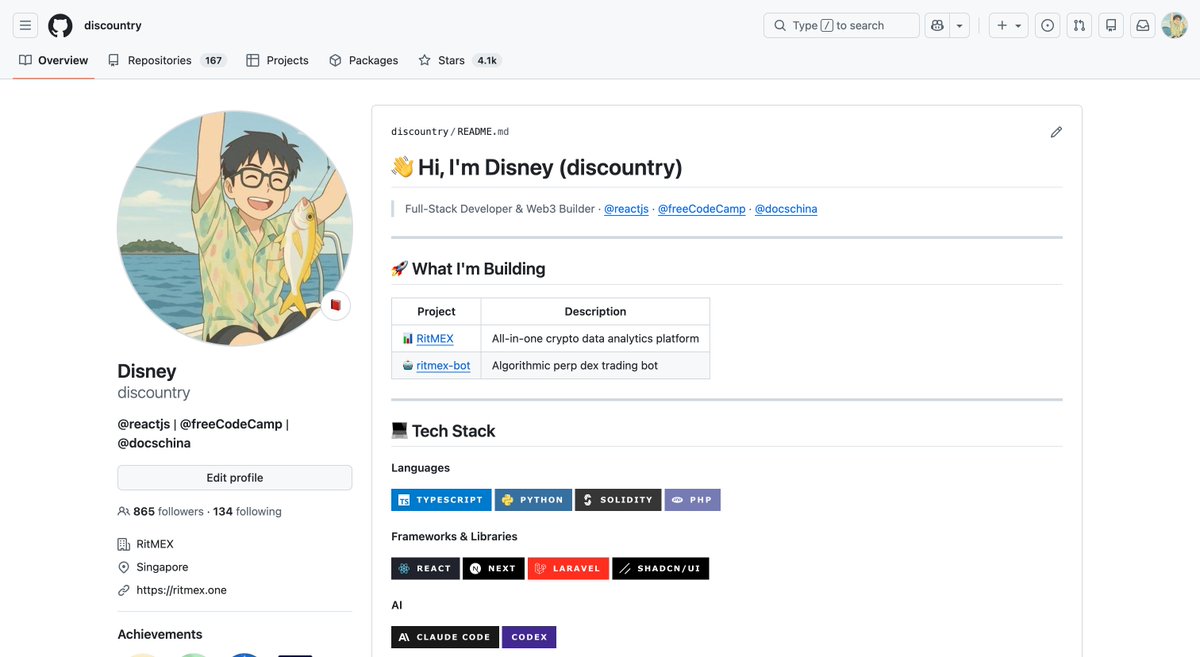Click the shadcn/ui badge
Screen dimensions: 1200x657
click(x=660, y=568)
